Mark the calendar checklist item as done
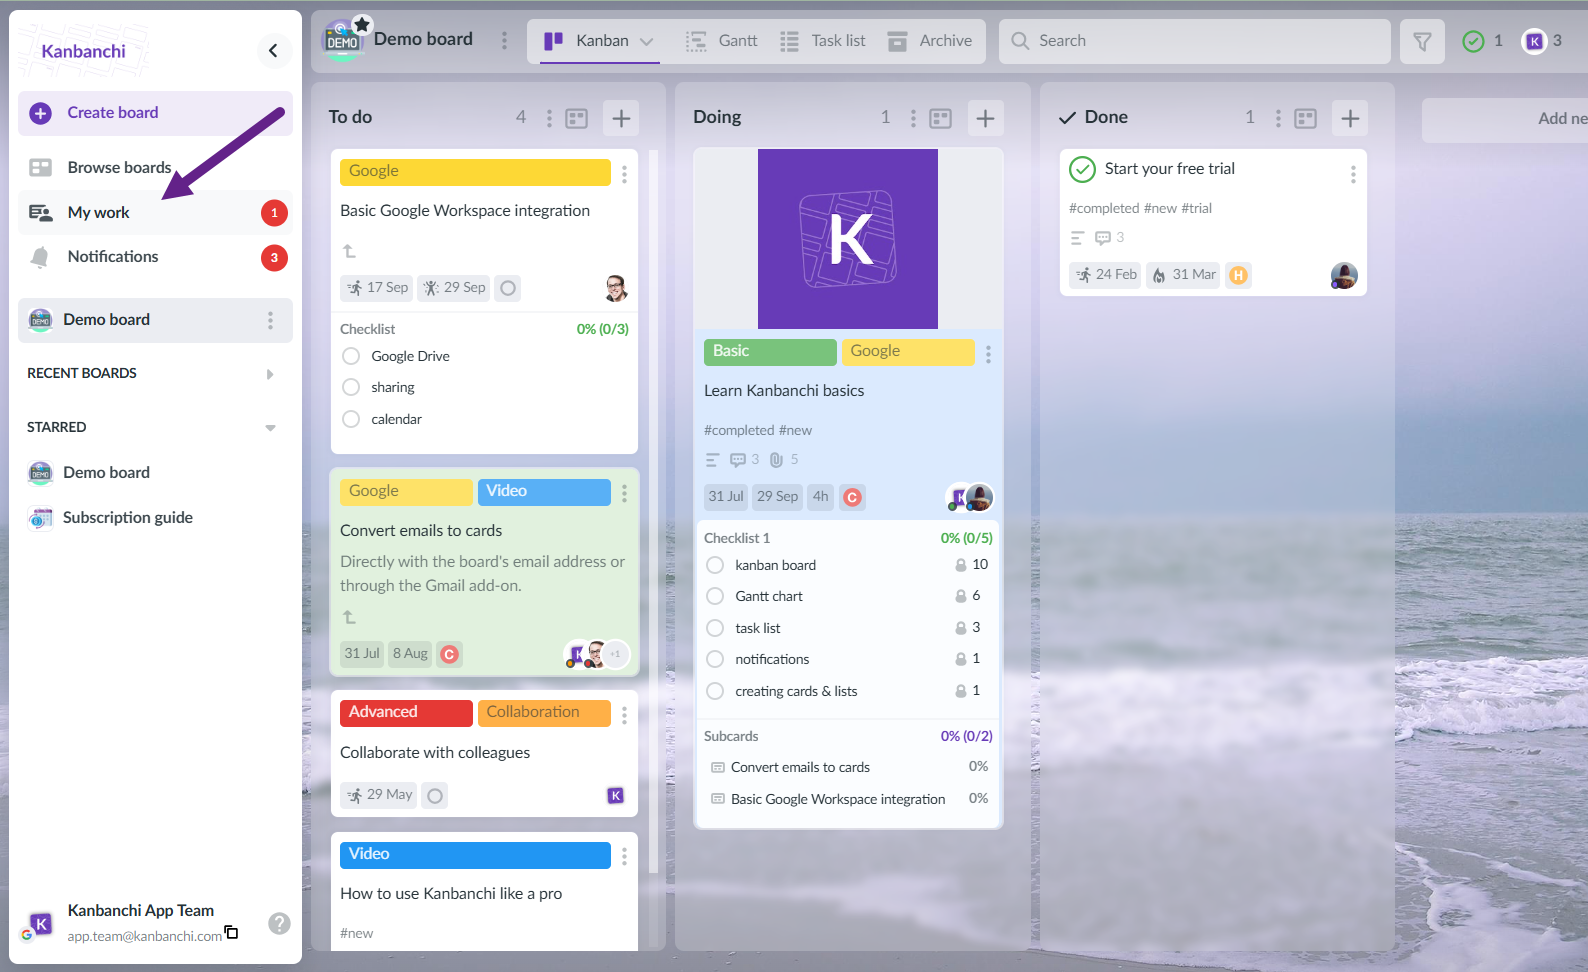 [351, 419]
